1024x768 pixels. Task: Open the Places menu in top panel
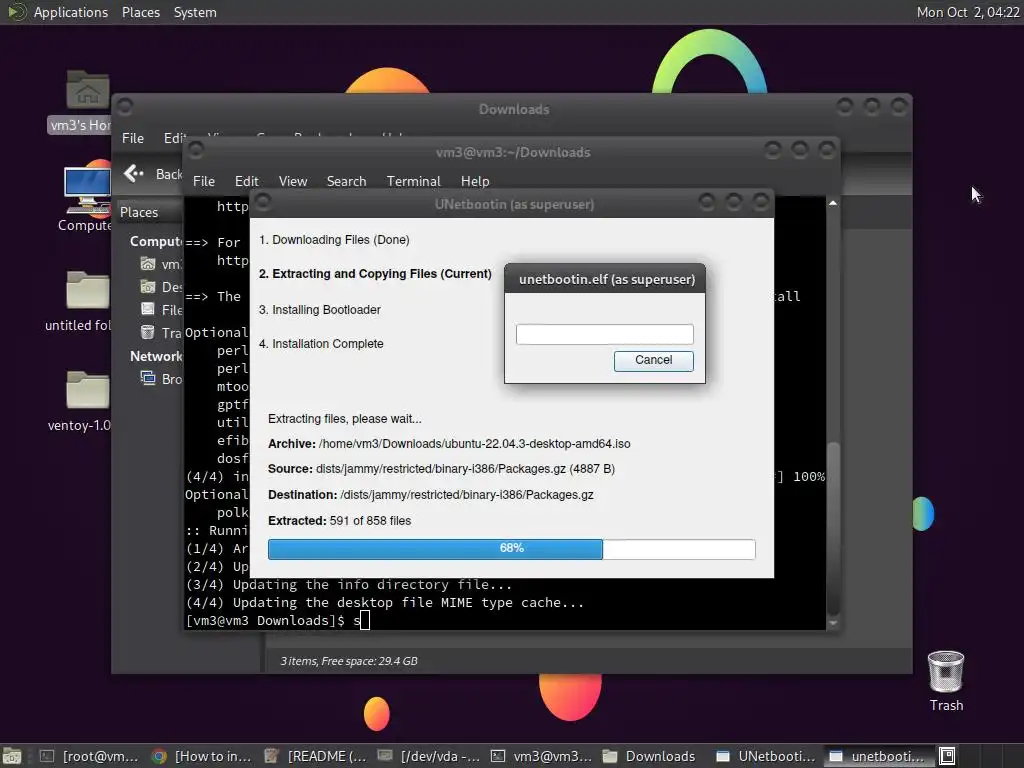tap(140, 12)
